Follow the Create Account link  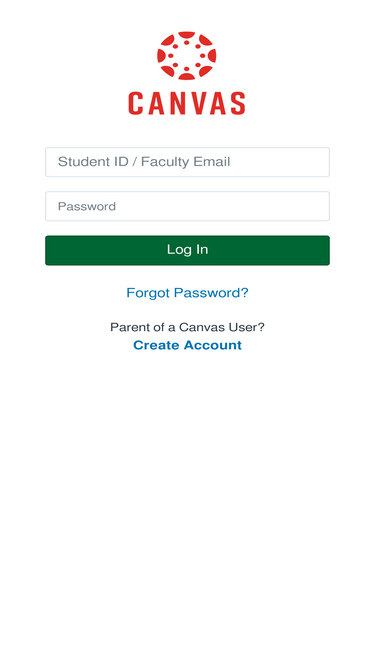coord(188,345)
